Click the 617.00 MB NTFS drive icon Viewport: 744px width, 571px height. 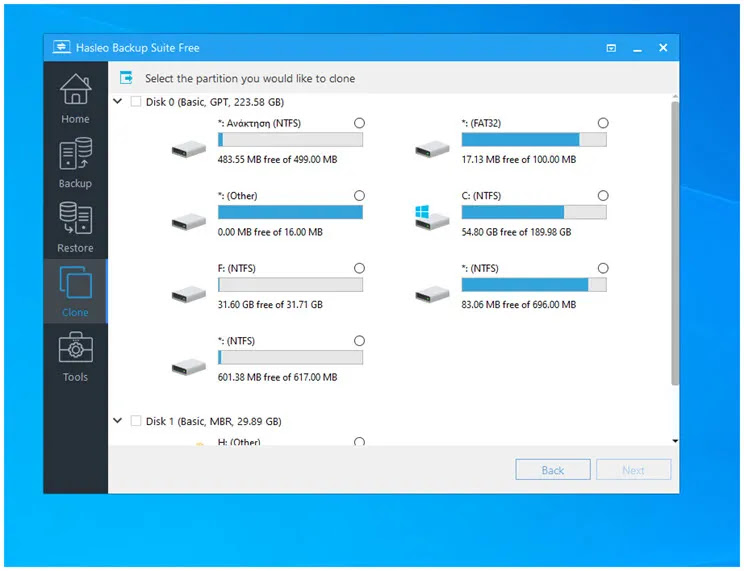(x=189, y=366)
